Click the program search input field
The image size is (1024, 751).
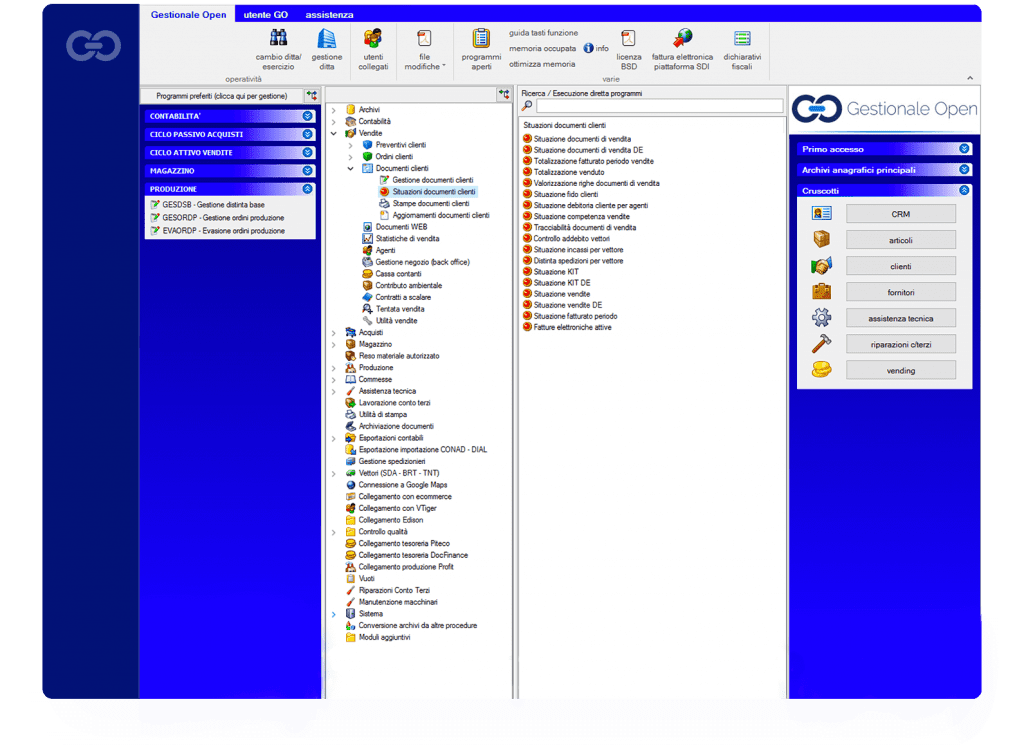659,106
